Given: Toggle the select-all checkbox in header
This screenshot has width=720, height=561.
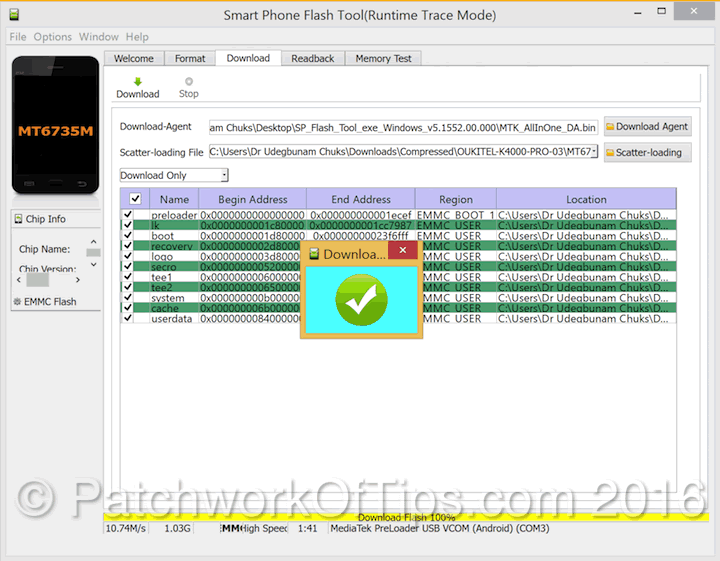Looking at the screenshot, I should click(135, 199).
